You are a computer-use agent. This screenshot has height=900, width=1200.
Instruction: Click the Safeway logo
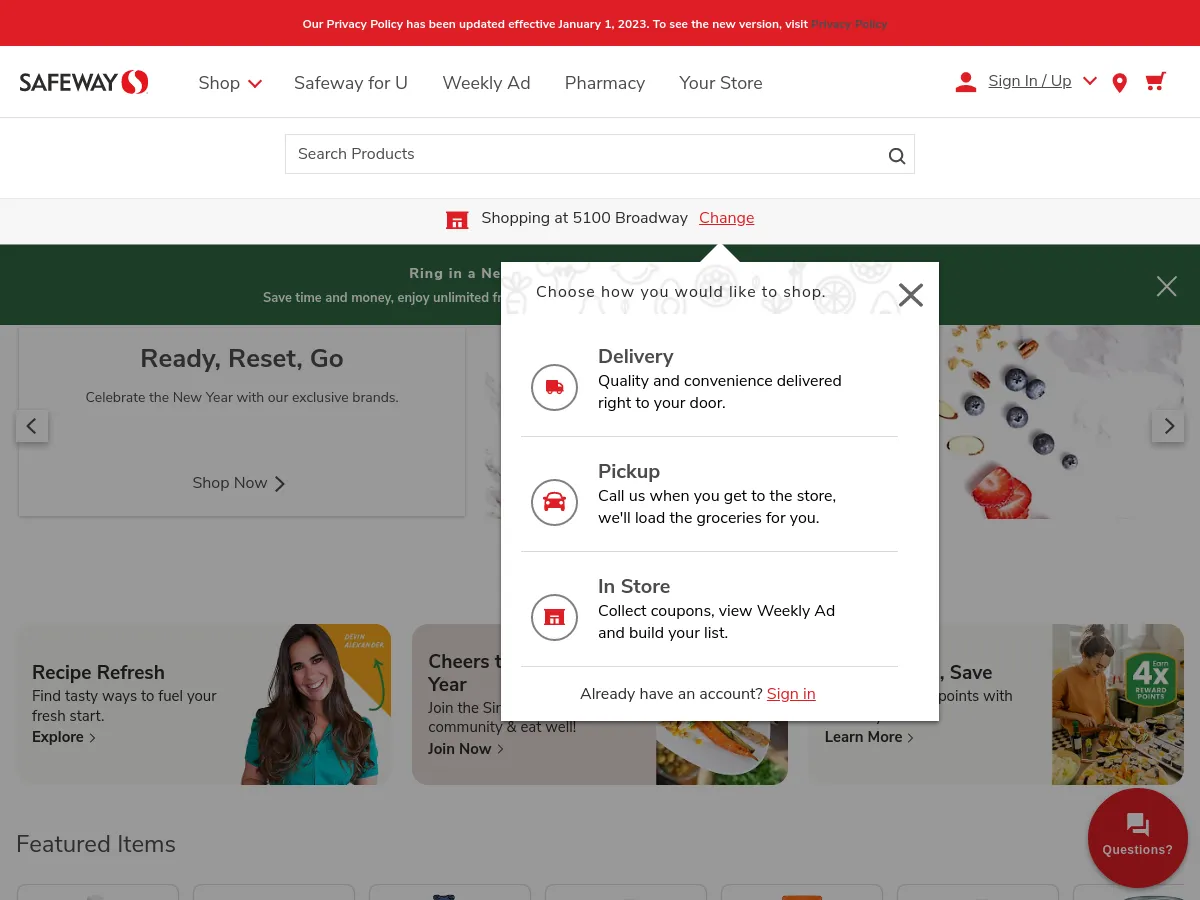pyautogui.click(x=84, y=82)
